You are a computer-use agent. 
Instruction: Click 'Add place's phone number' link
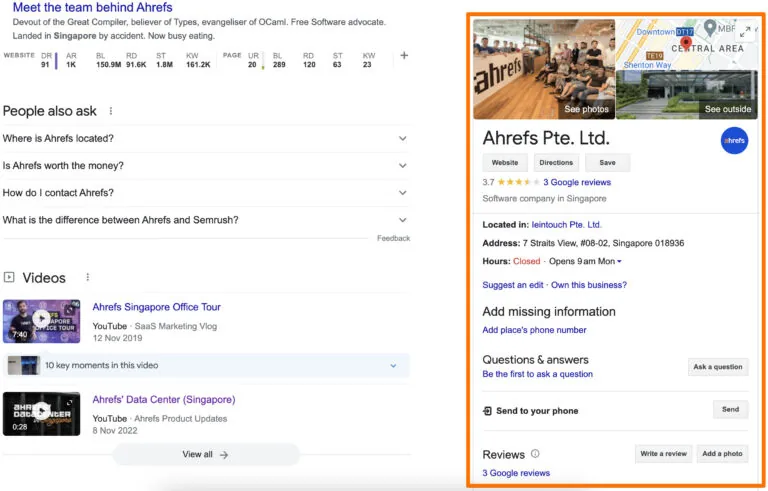coord(534,330)
